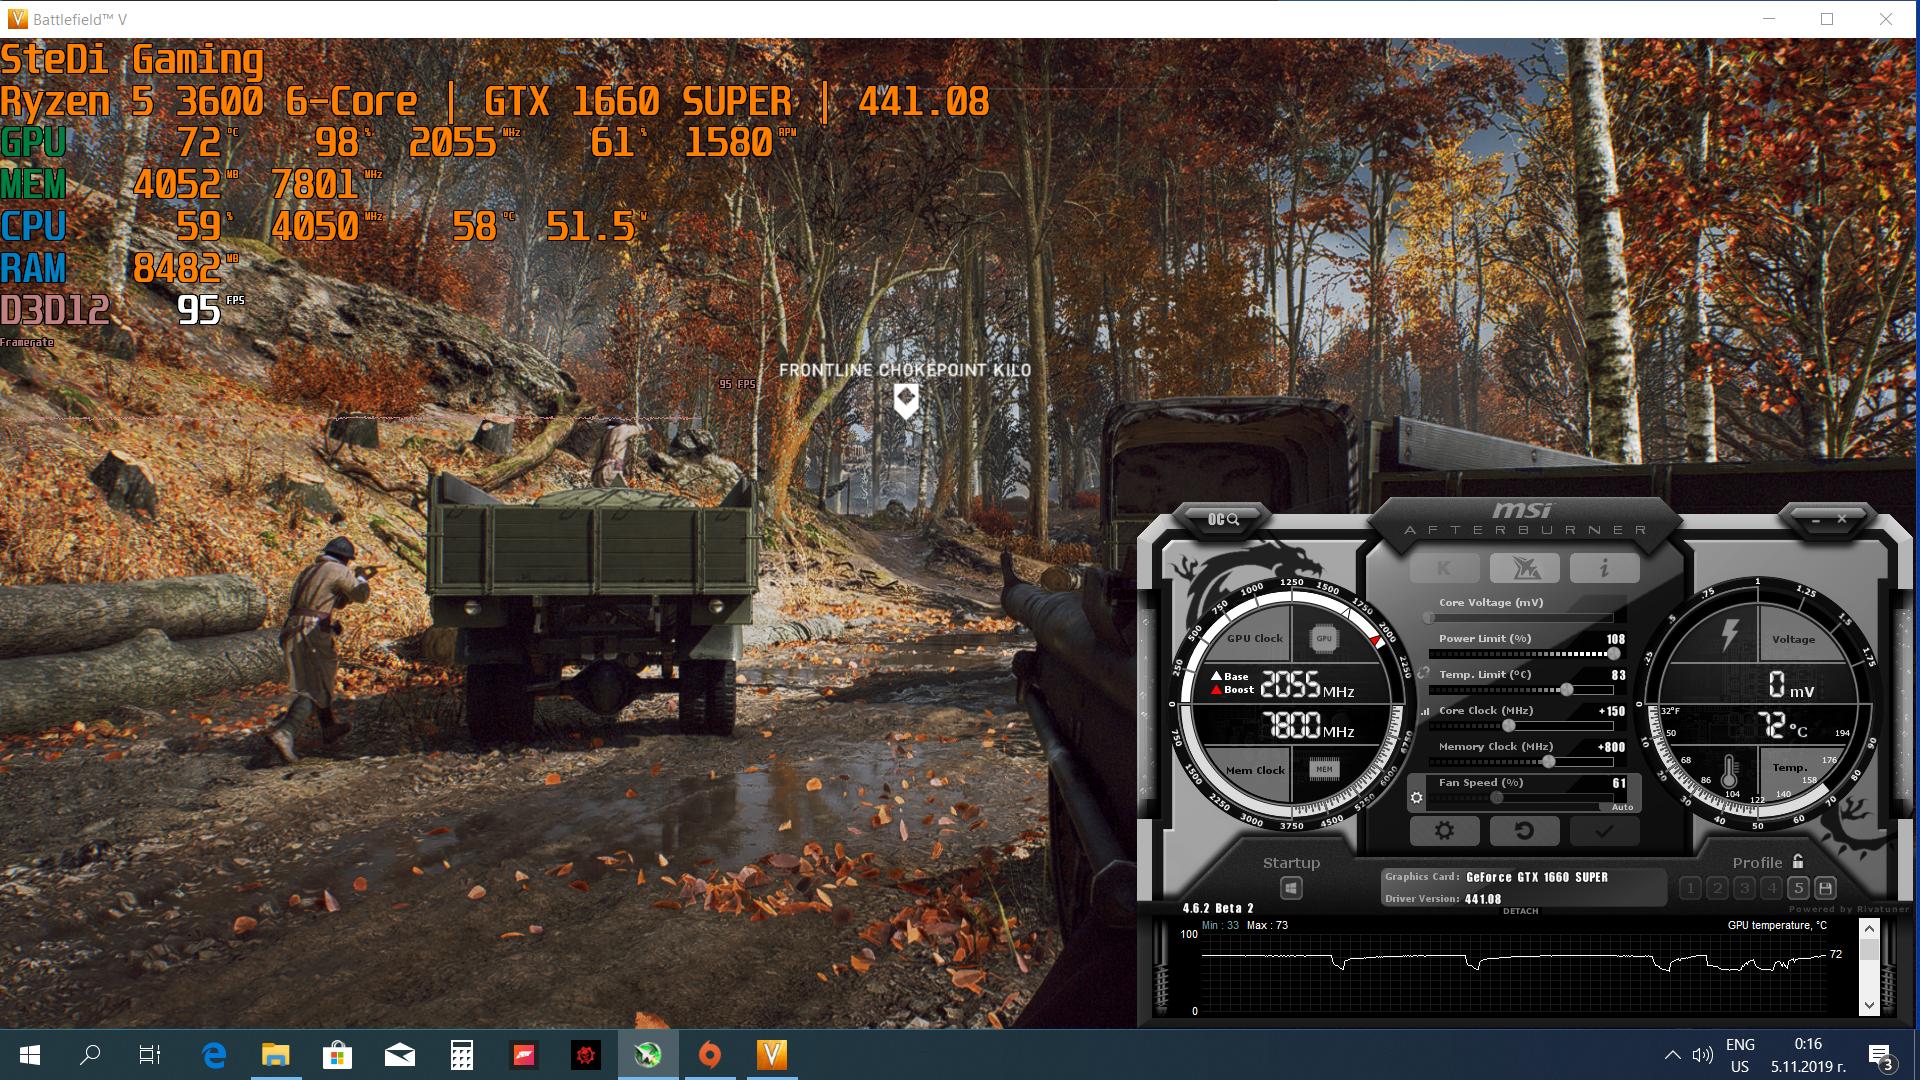
Task: Open the OC Scanner in Afterburner
Action: (x=1223, y=519)
